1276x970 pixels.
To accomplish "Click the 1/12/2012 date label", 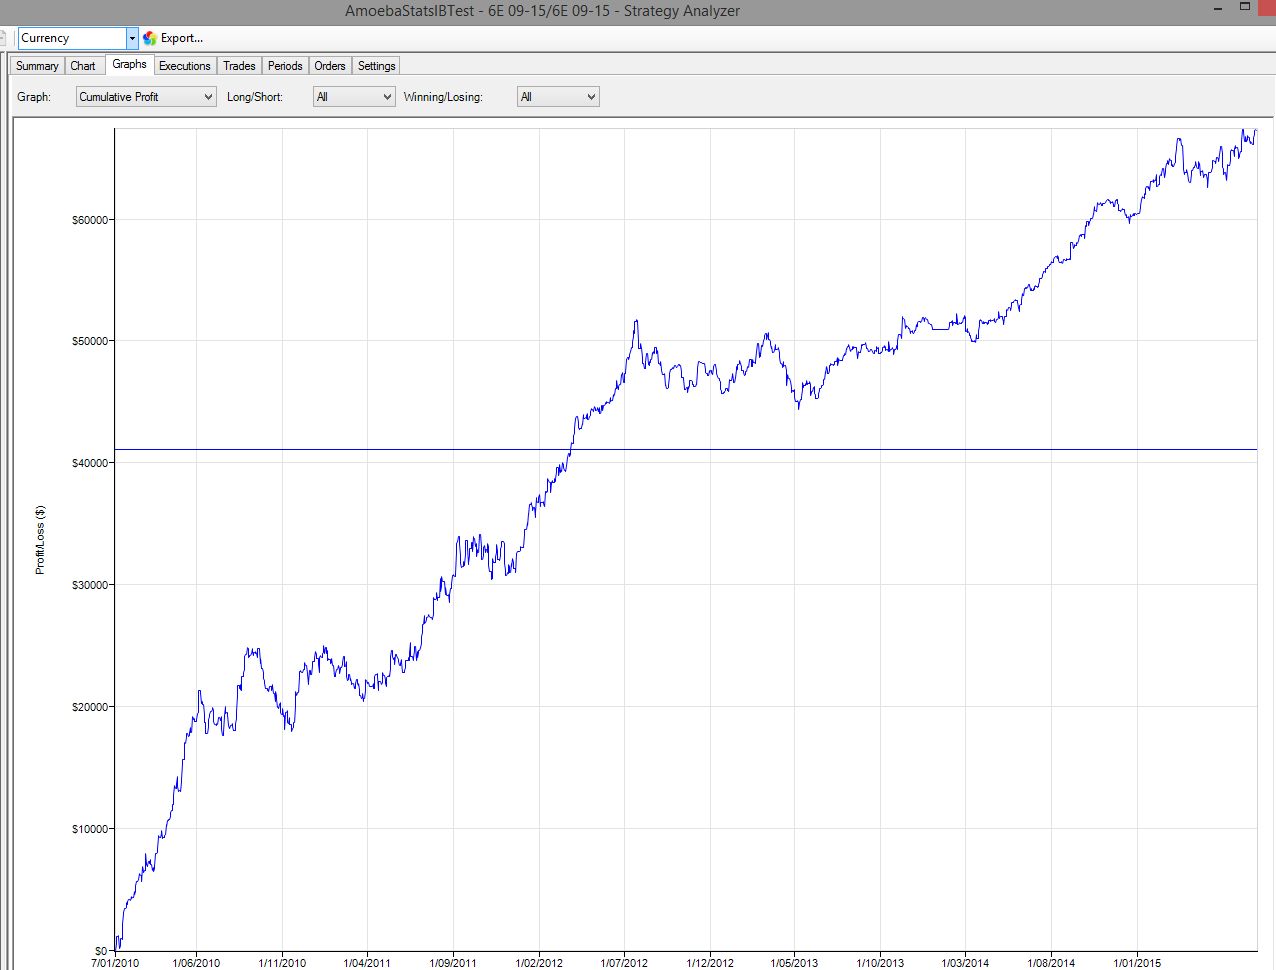I will point(710,963).
